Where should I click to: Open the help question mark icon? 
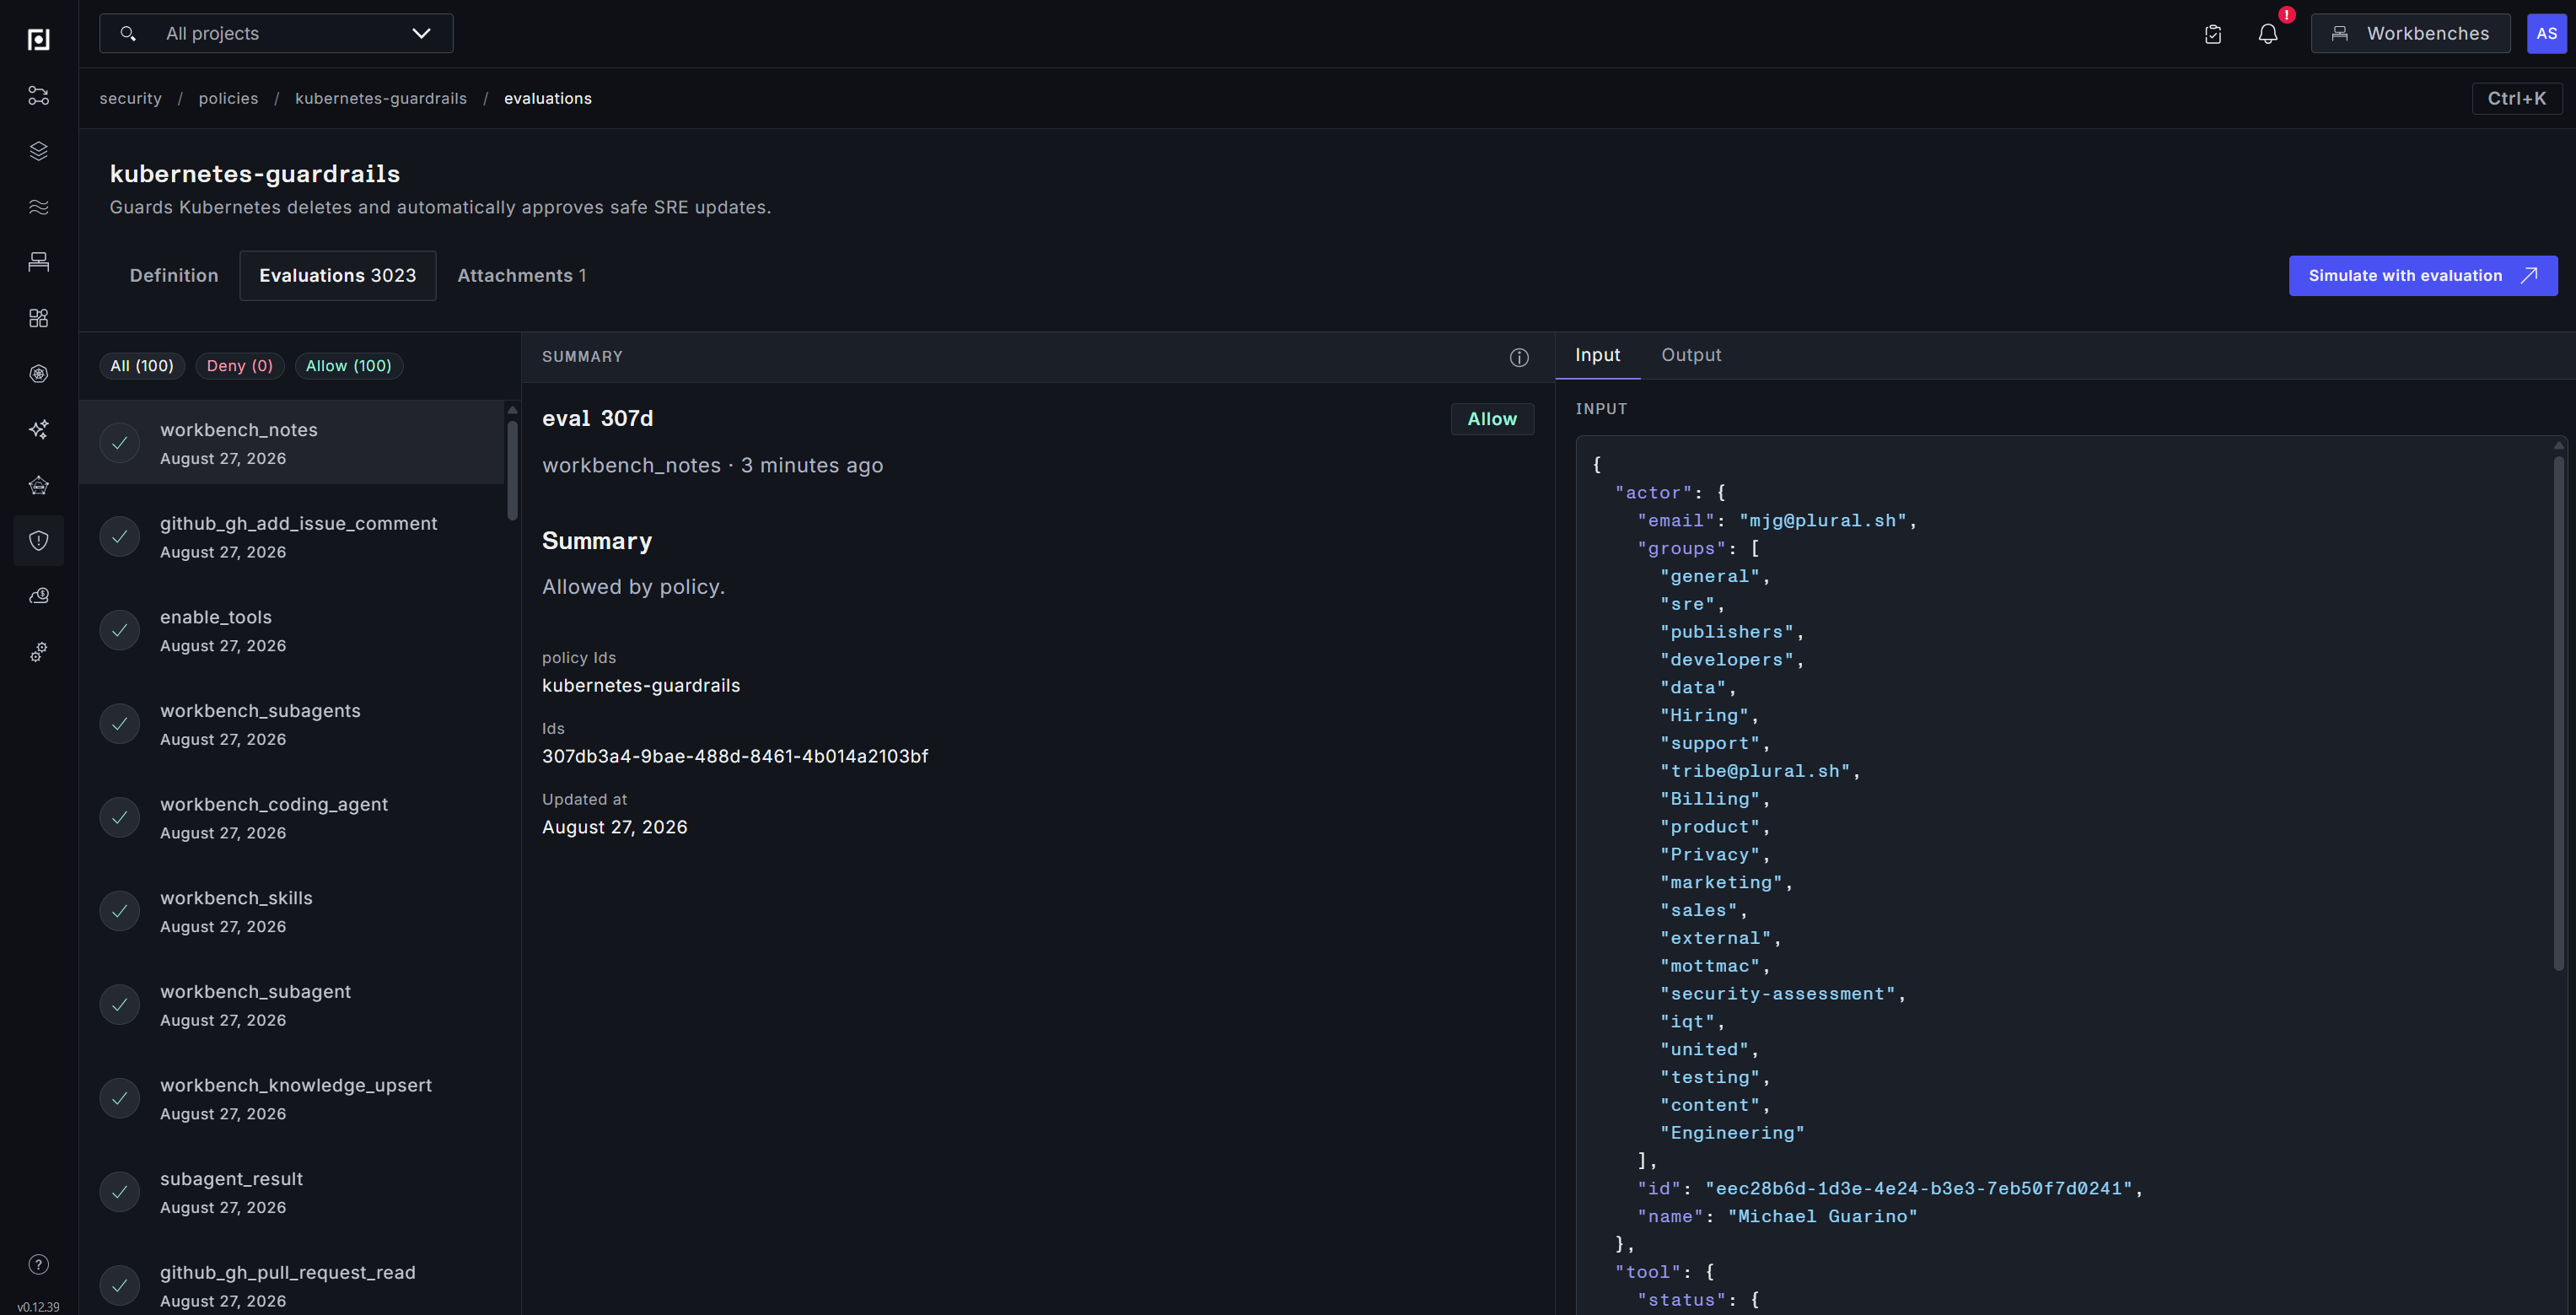click(39, 1264)
